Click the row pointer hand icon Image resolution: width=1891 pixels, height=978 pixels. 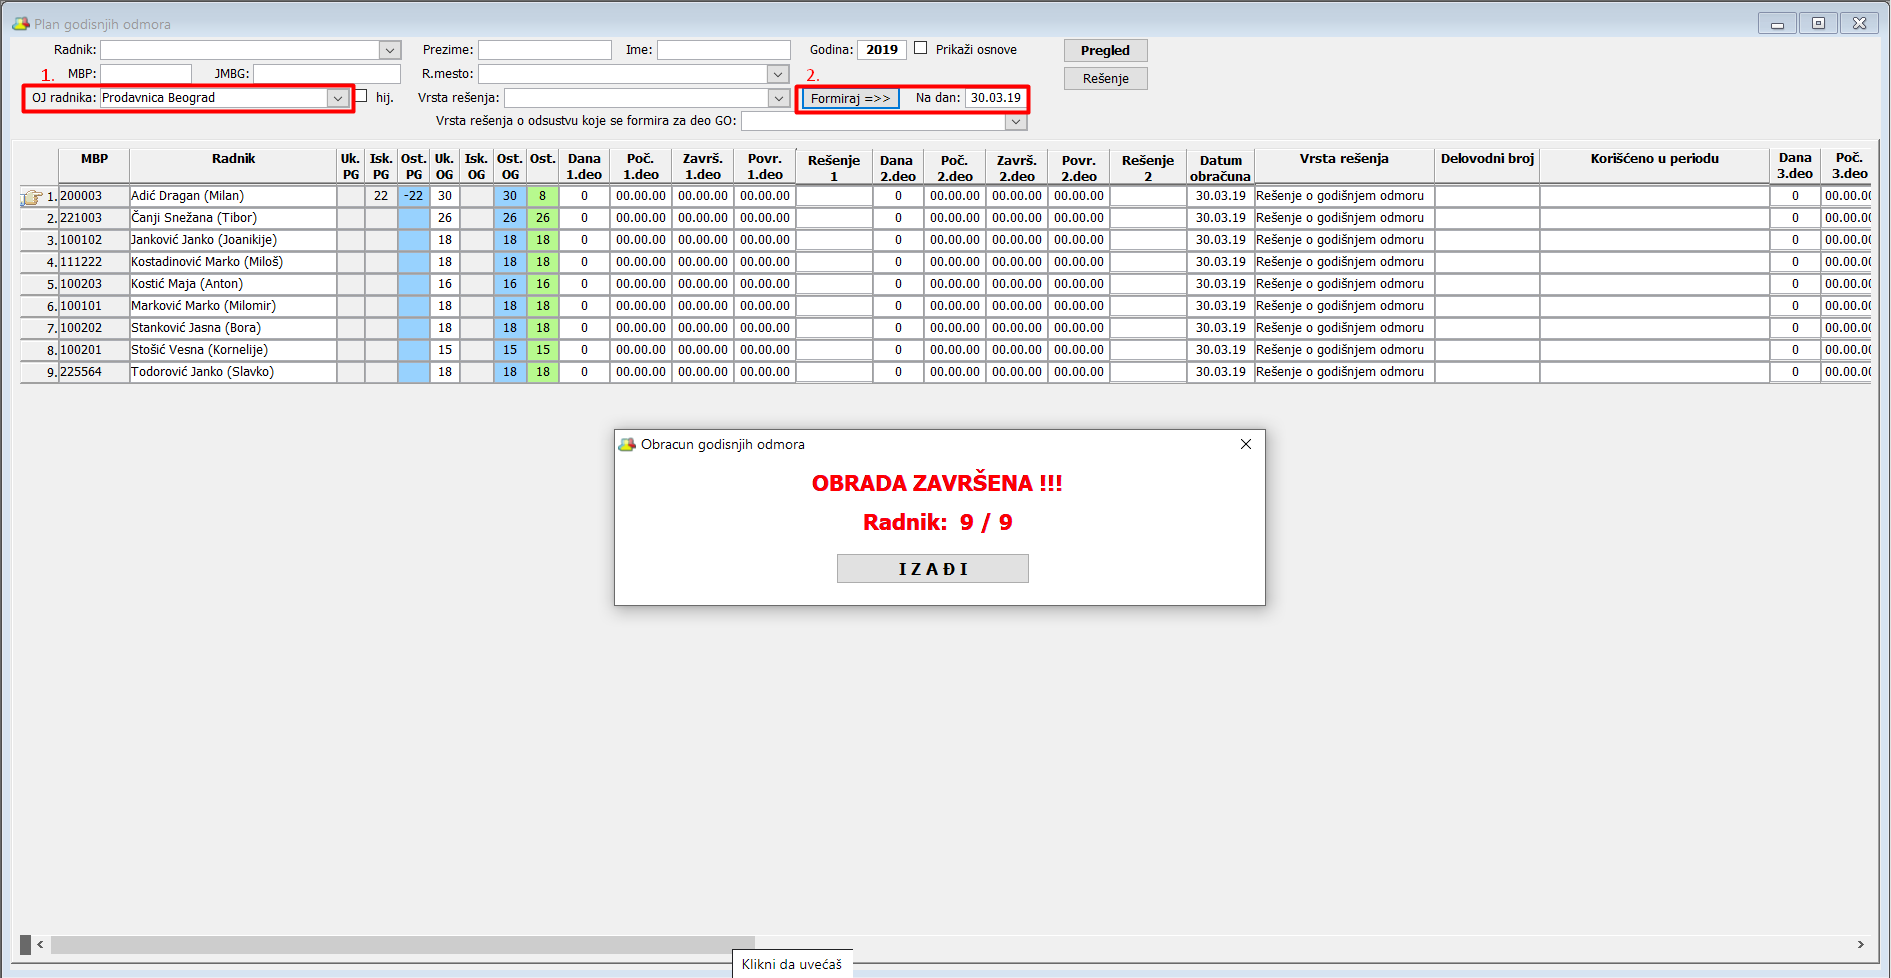32,197
